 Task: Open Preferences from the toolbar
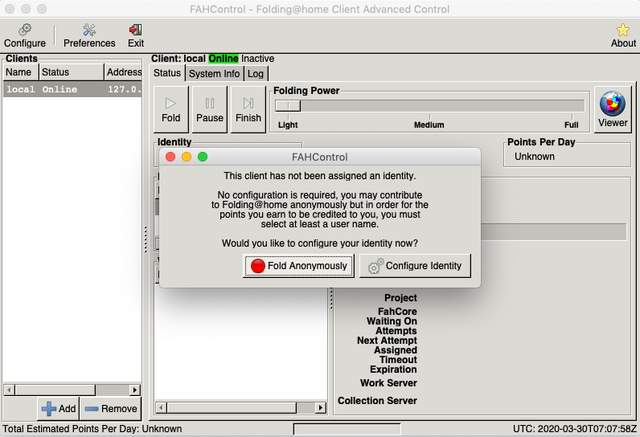click(x=89, y=35)
